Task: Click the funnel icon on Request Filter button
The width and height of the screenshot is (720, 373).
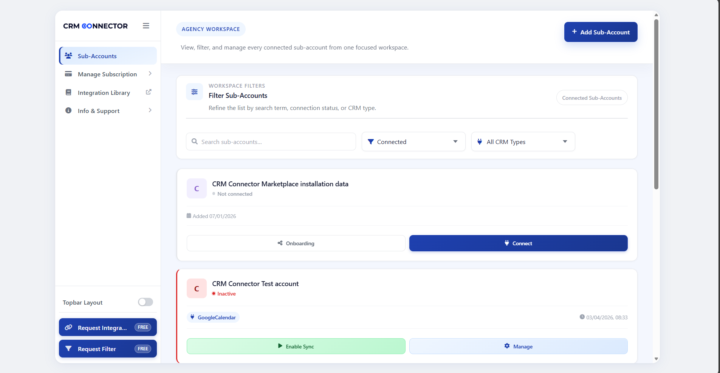Action: point(68,349)
